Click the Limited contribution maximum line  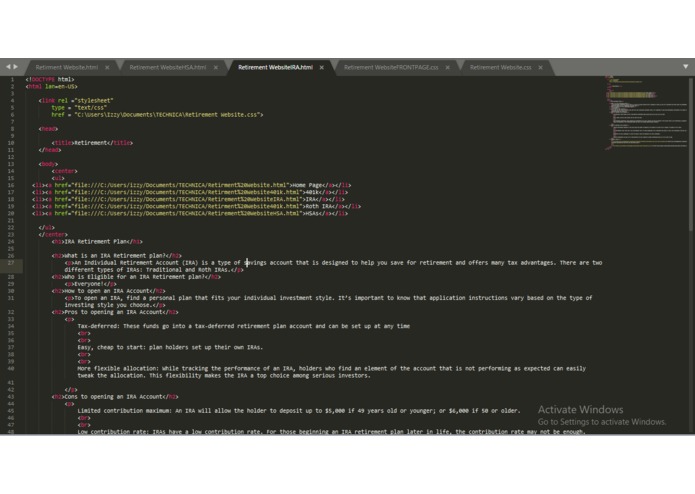[x=299, y=411]
